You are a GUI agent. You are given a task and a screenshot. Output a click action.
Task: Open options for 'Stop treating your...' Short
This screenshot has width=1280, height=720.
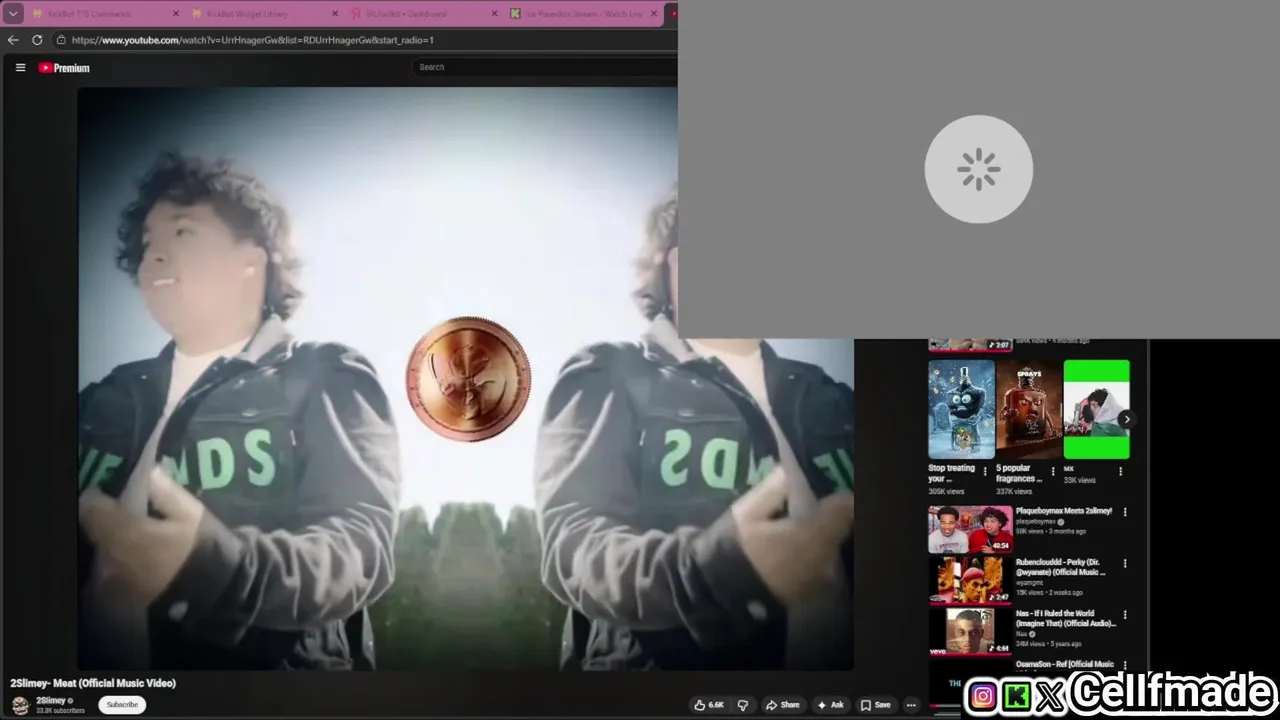pyautogui.click(x=985, y=471)
